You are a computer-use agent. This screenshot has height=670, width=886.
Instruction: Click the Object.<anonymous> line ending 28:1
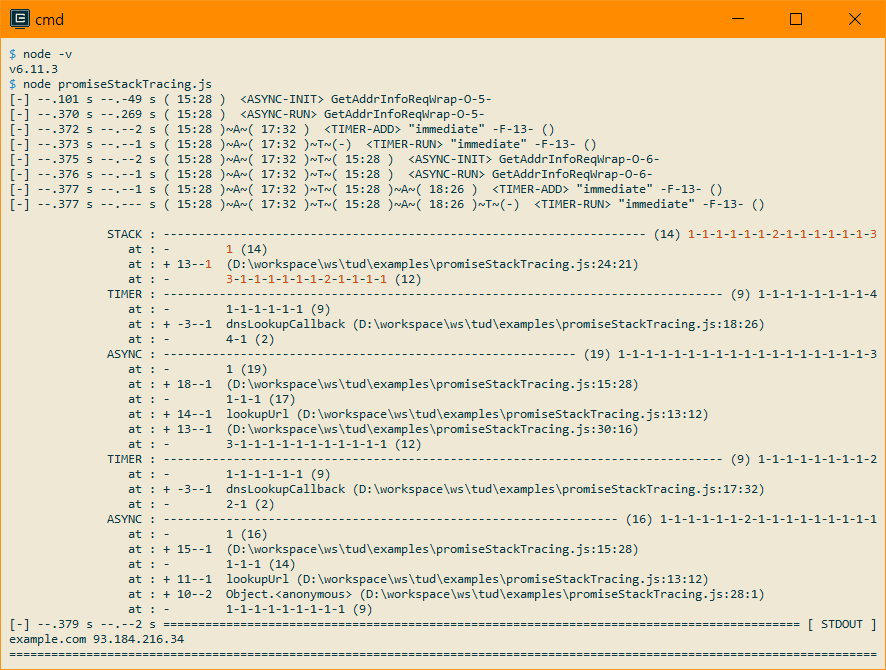point(446,594)
